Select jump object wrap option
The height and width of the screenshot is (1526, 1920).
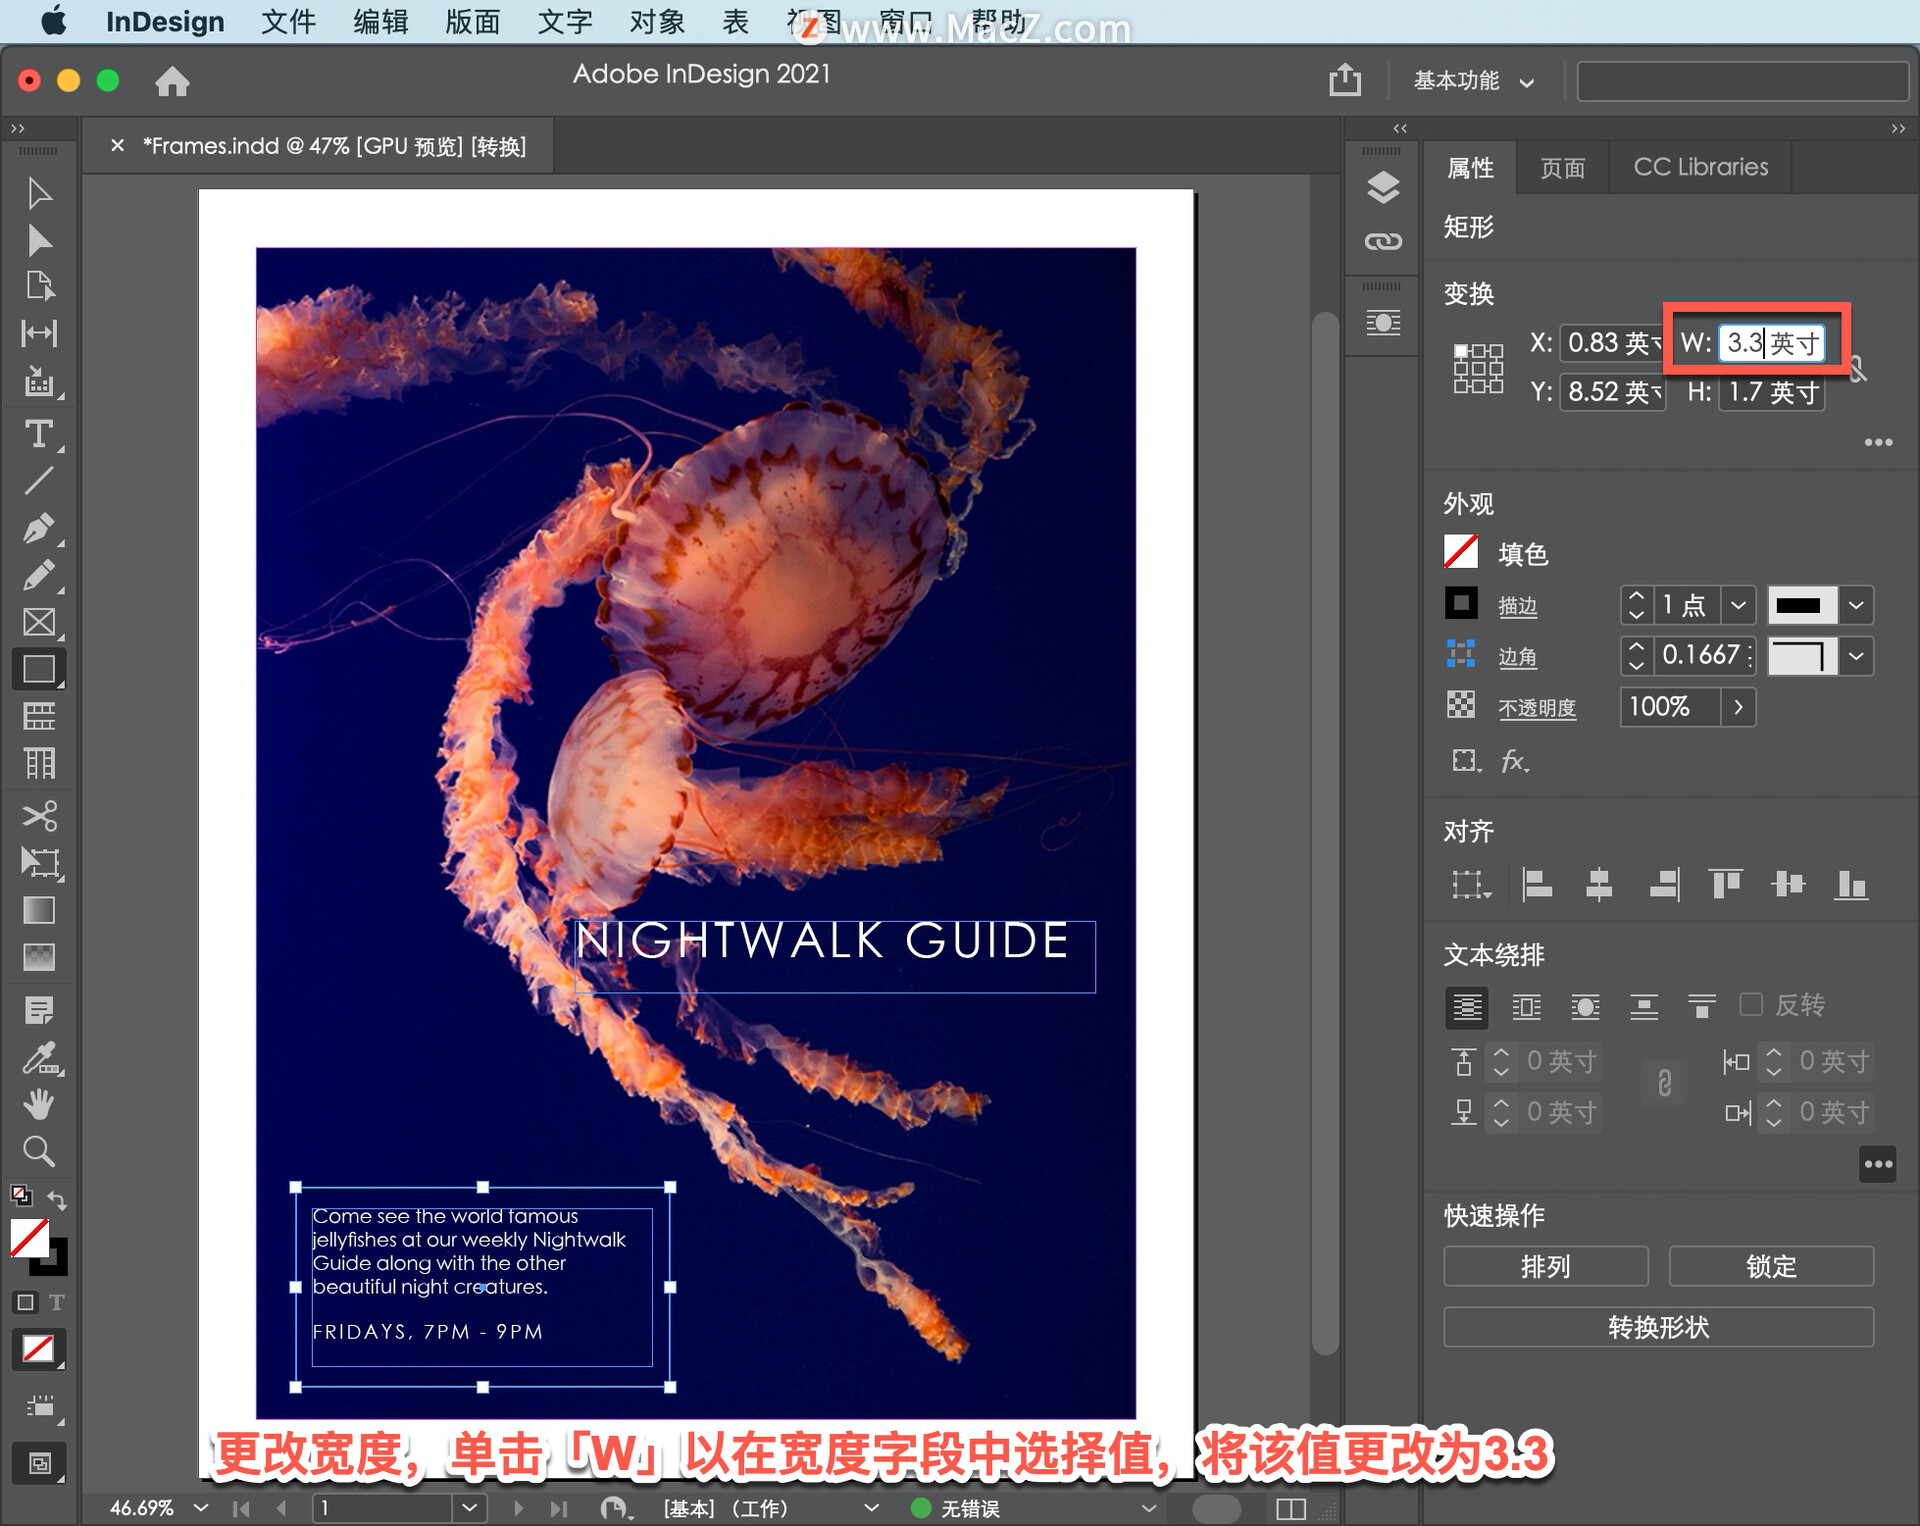point(1643,1006)
